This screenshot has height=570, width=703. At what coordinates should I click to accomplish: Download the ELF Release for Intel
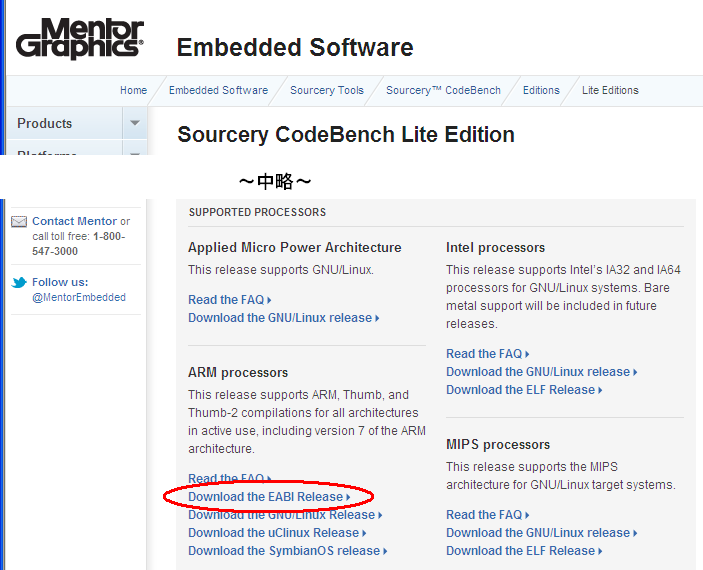click(x=524, y=389)
